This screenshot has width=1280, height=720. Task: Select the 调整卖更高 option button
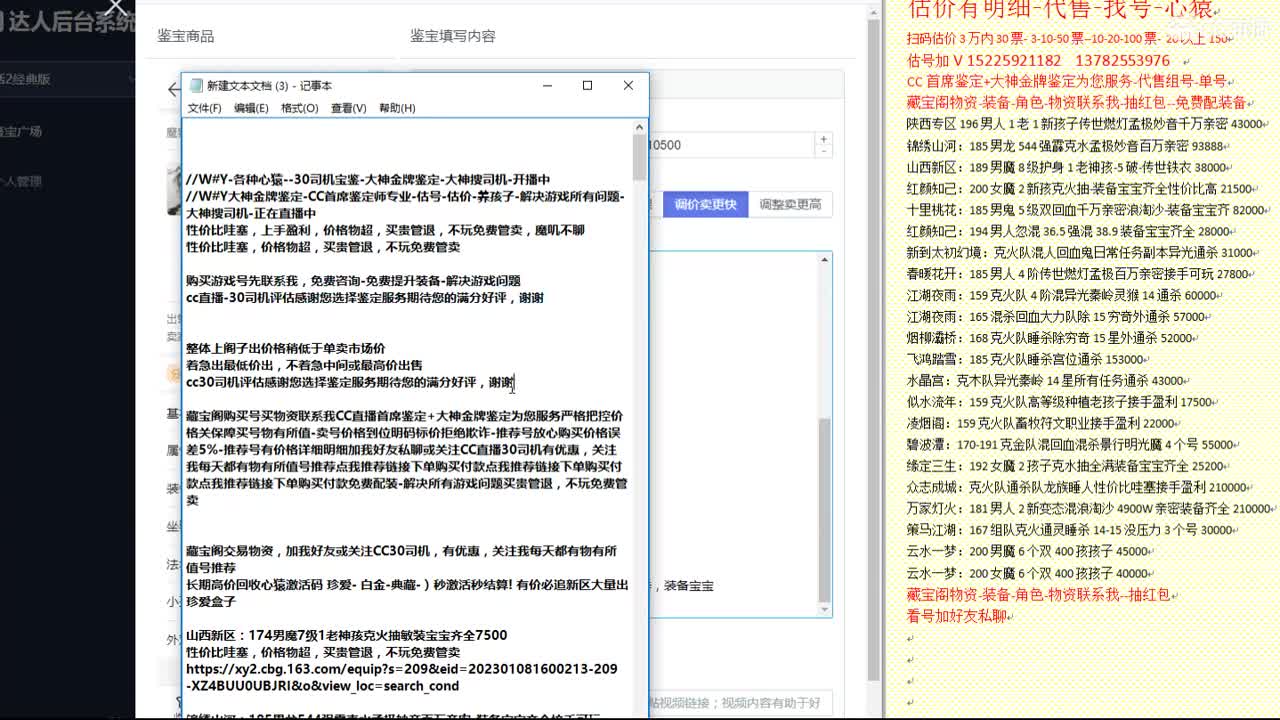click(x=790, y=204)
